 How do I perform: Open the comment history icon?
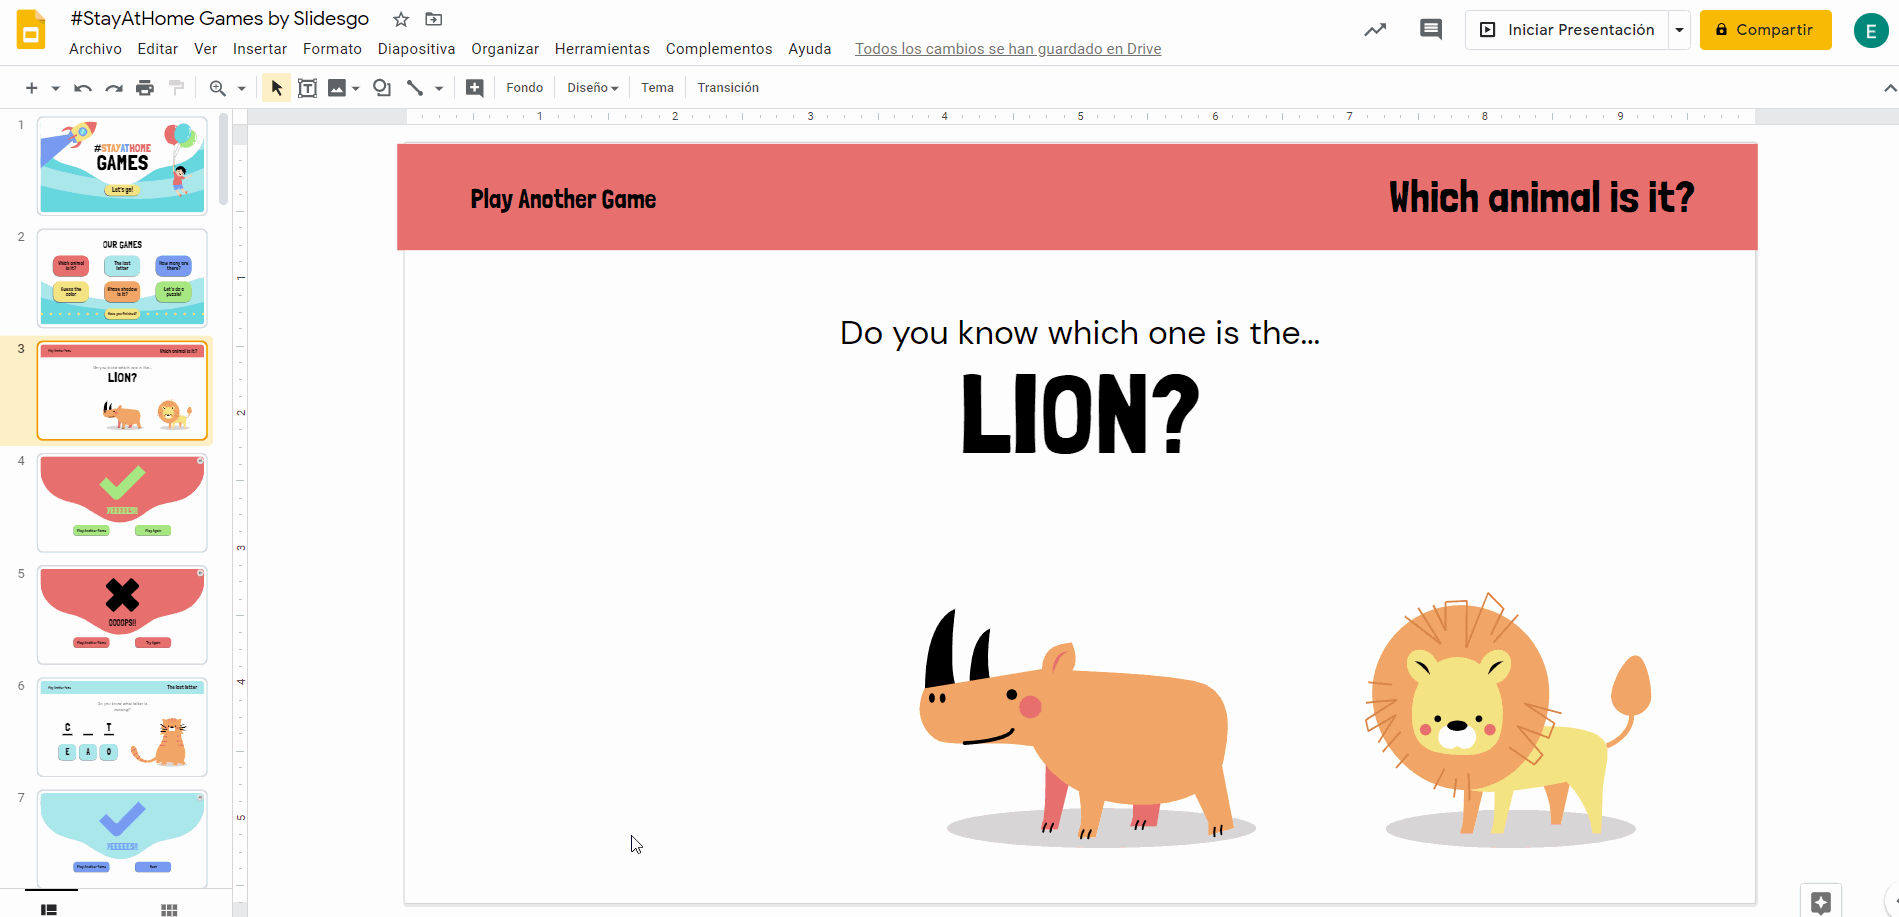coord(1431,30)
